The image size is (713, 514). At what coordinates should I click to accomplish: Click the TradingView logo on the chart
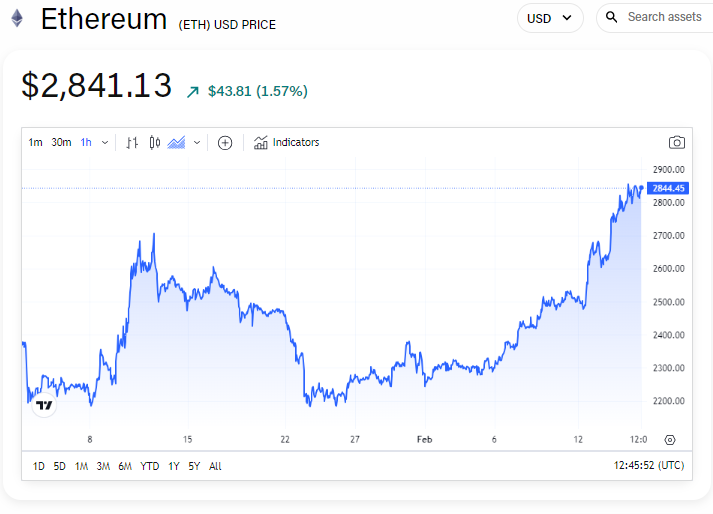tap(44, 405)
